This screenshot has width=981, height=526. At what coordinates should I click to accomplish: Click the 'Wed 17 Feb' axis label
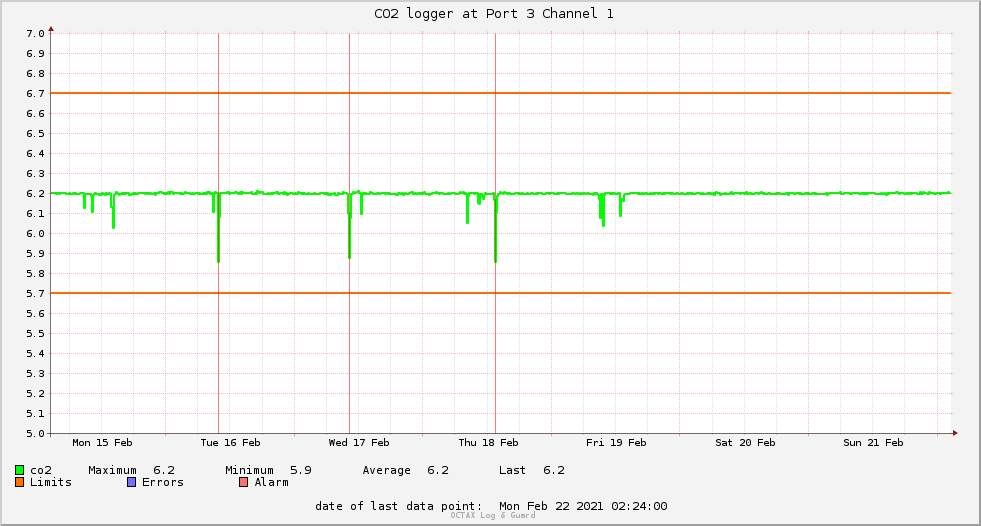click(358, 443)
